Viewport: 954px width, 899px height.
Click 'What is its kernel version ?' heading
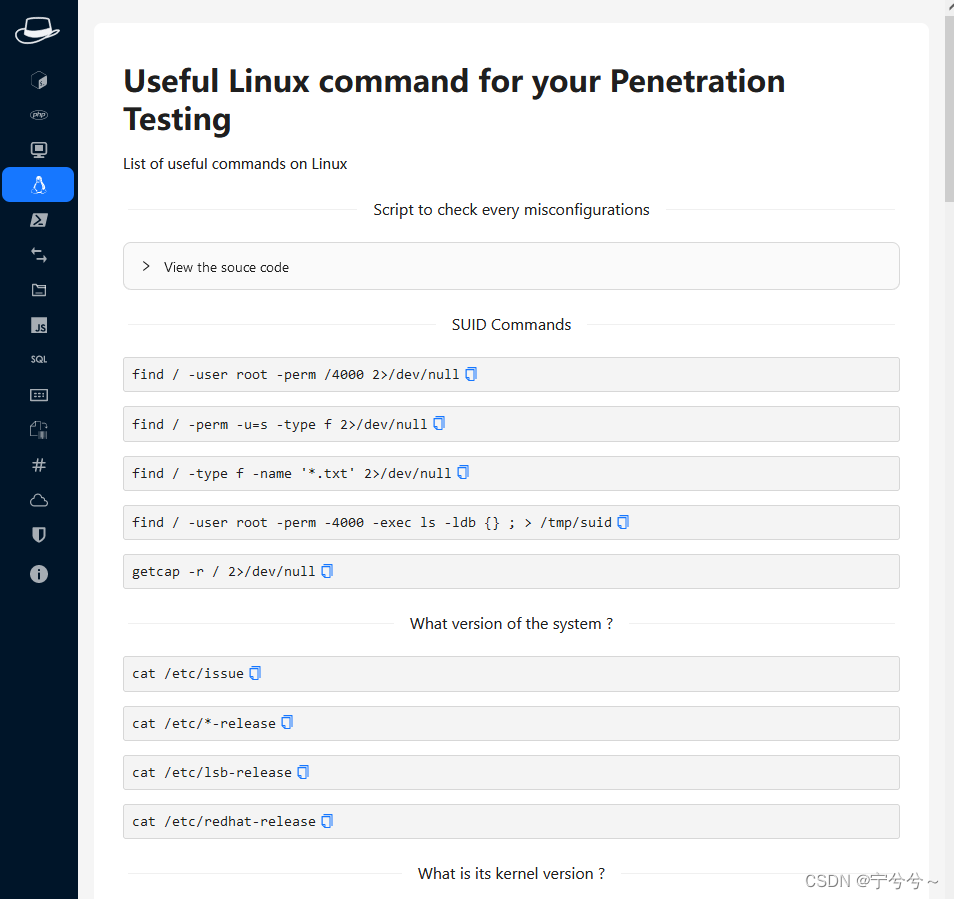511,873
